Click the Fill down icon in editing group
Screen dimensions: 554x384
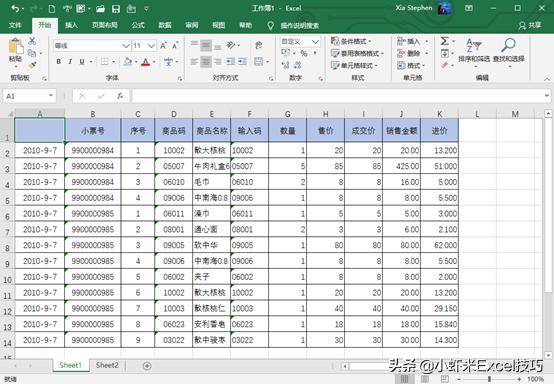[x=444, y=53]
